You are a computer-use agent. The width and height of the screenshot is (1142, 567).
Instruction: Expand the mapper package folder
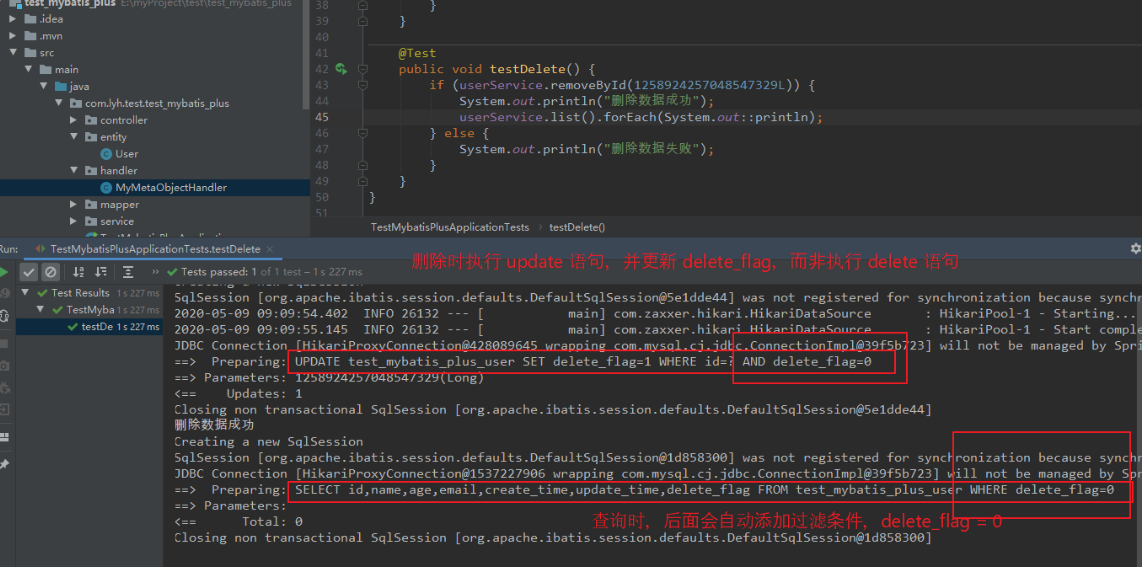tap(75, 205)
